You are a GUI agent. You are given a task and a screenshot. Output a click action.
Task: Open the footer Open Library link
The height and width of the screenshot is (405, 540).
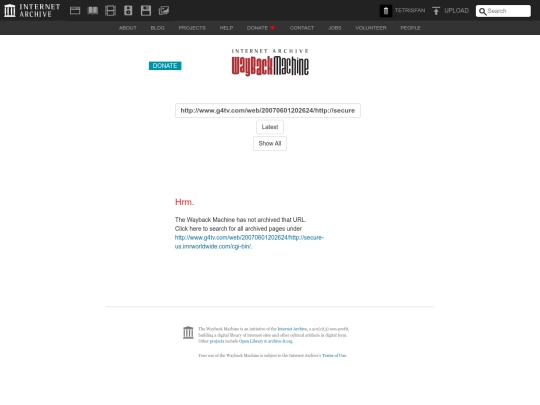251,341
